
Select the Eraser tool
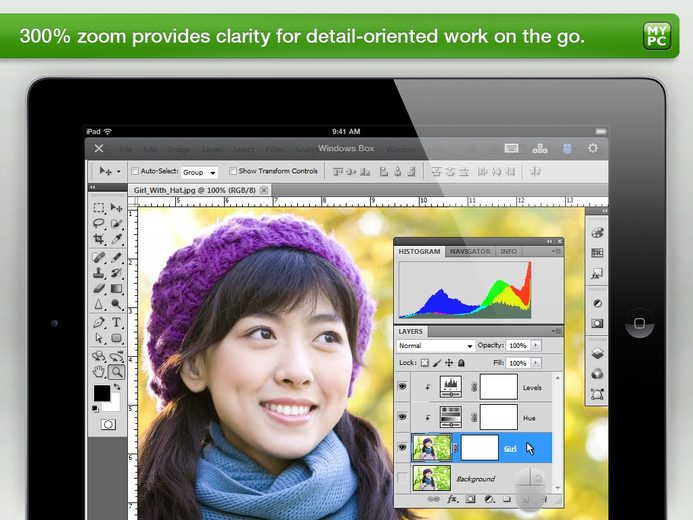coord(99,289)
